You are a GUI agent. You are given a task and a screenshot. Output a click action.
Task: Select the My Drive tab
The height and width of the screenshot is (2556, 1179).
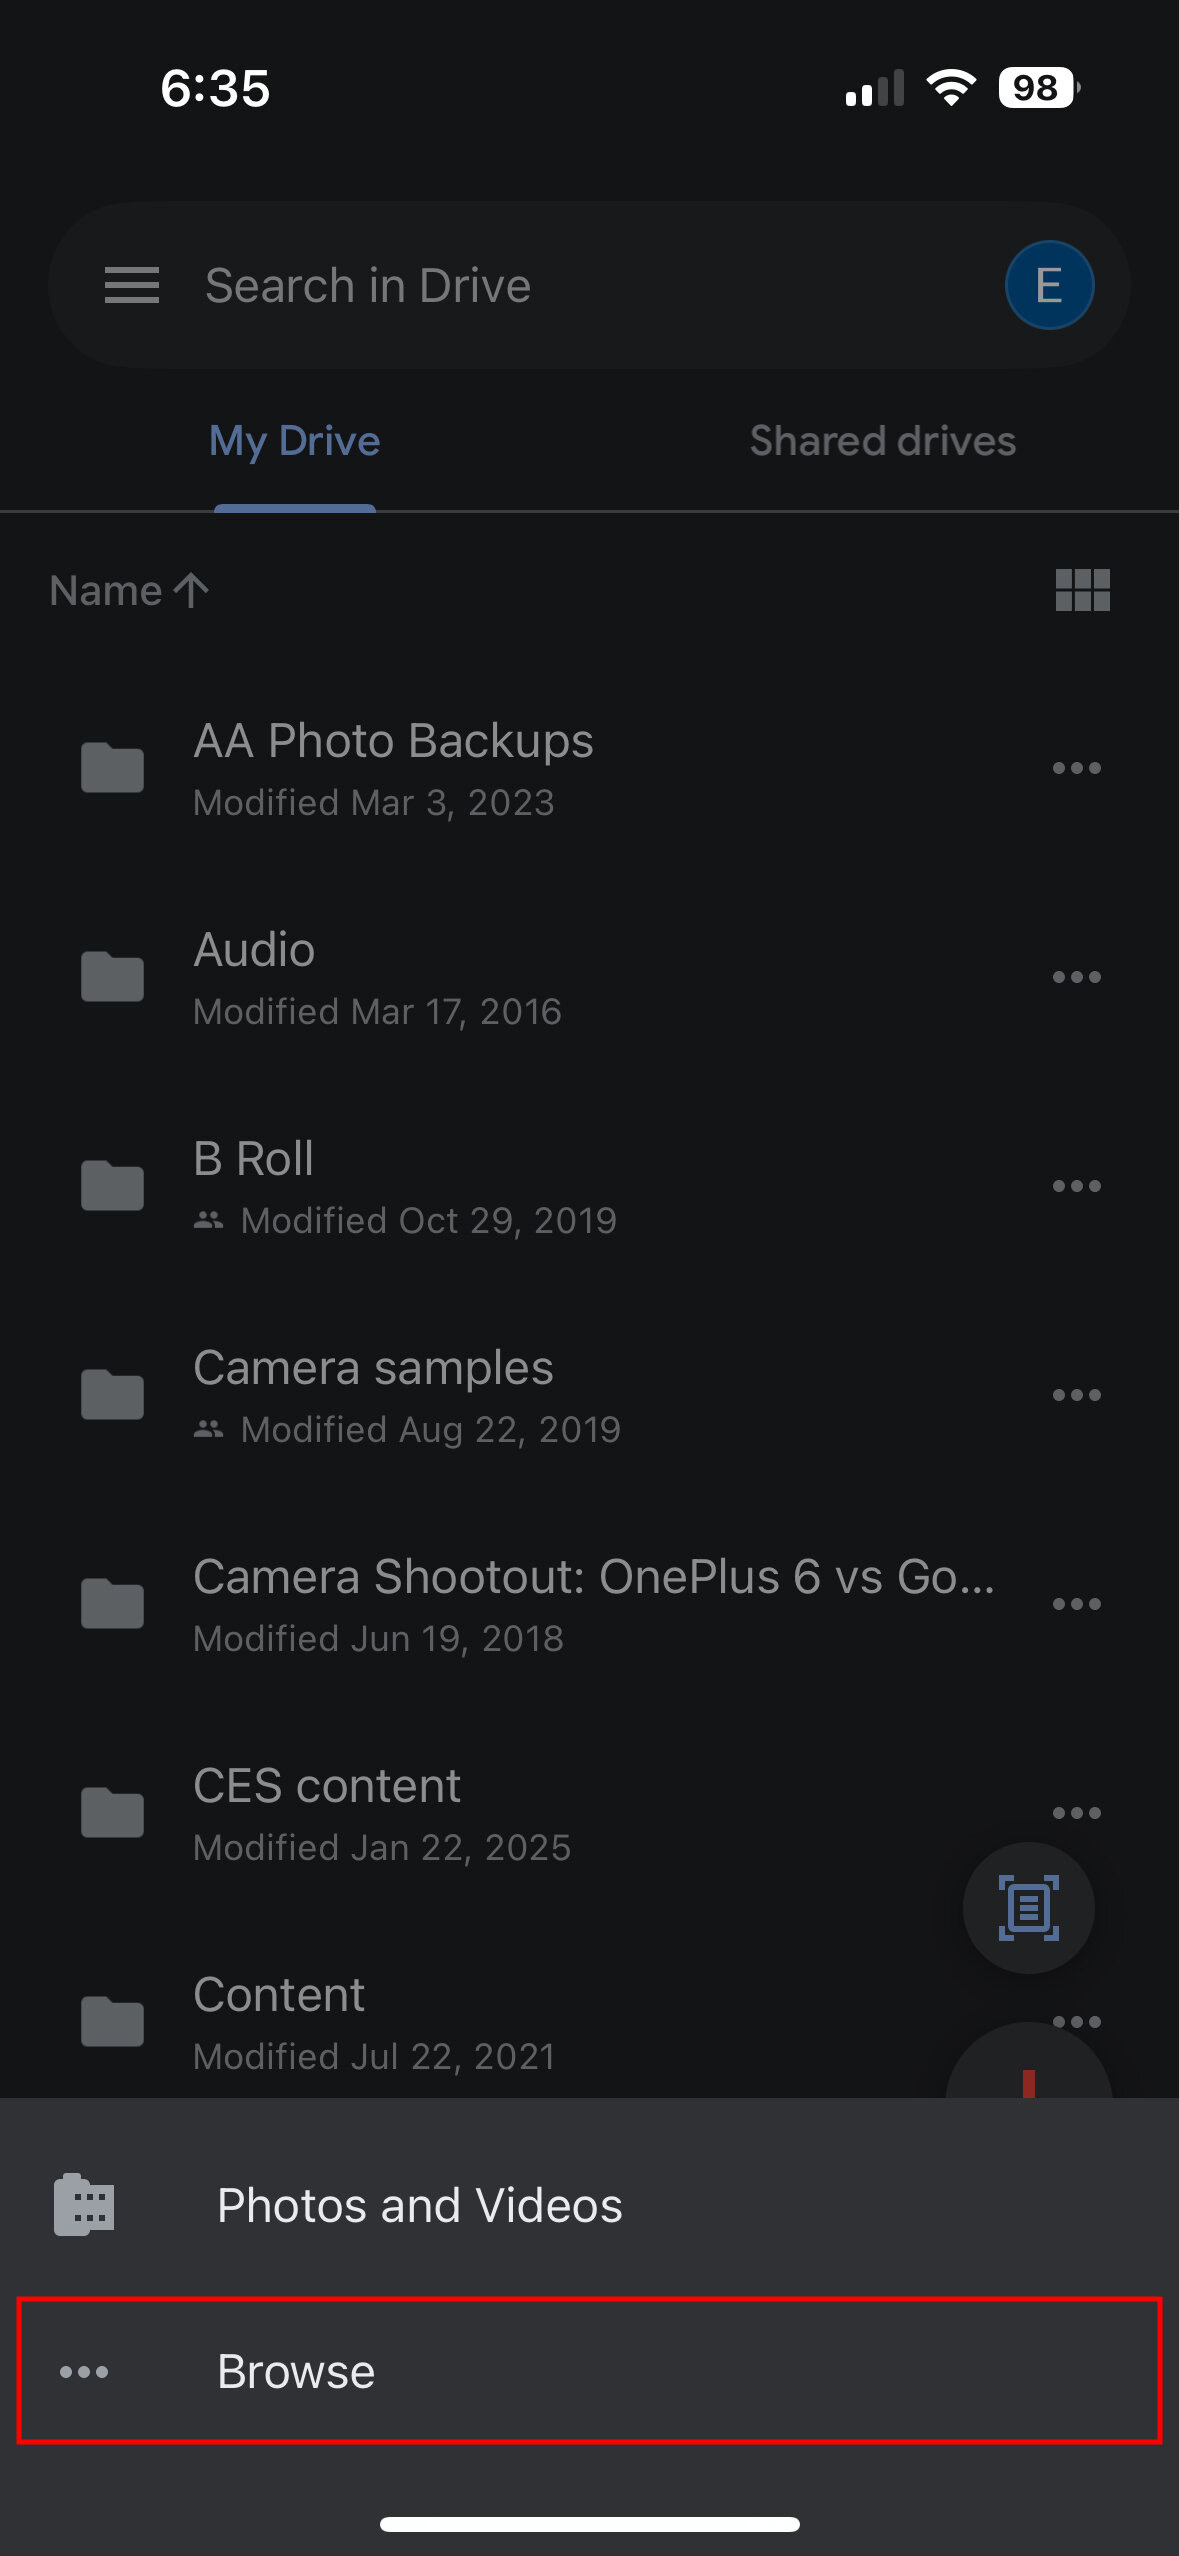tap(294, 441)
